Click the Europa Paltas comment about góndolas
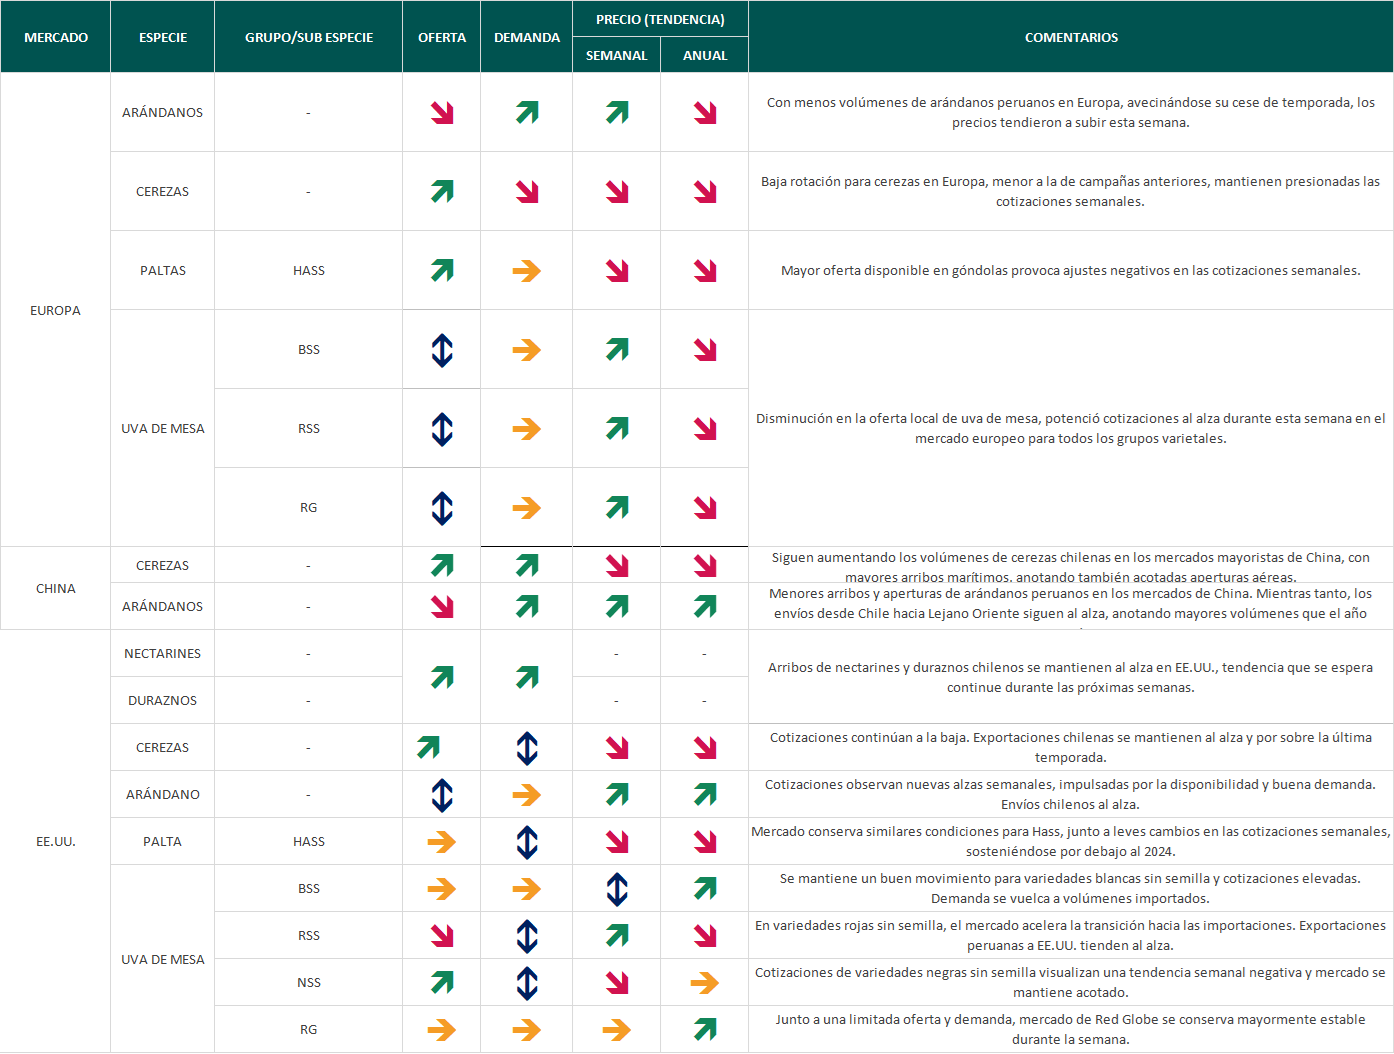The image size is (1394, 1054). click(1070, 271)
